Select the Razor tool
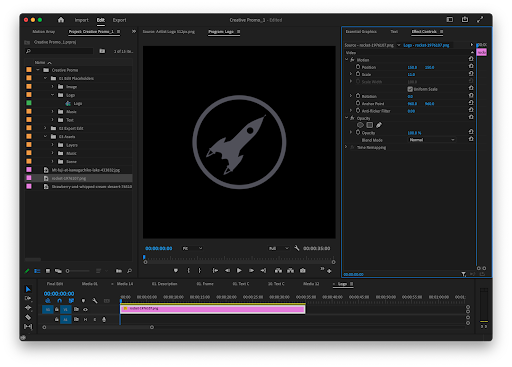This screenshot has height=367, width=512. [28, 317]
